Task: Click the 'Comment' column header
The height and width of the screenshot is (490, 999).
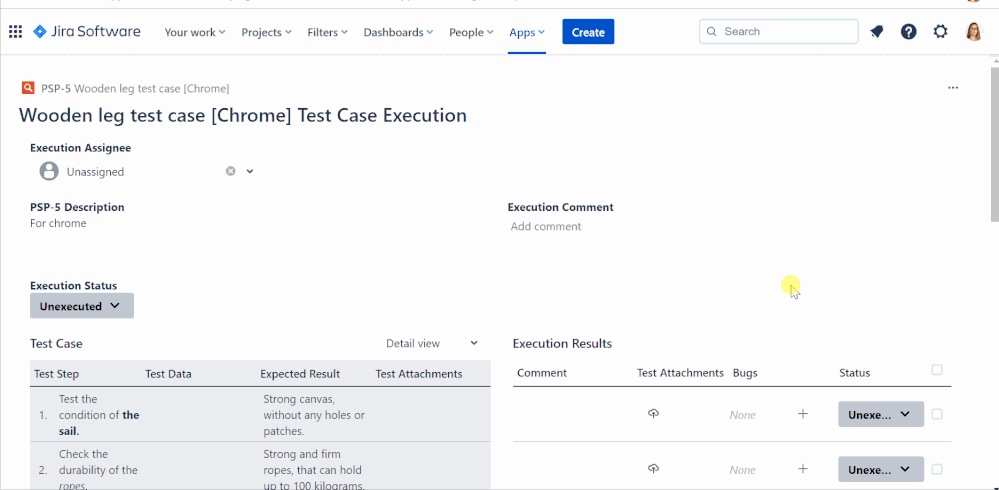Action: (x=542, y=373)
